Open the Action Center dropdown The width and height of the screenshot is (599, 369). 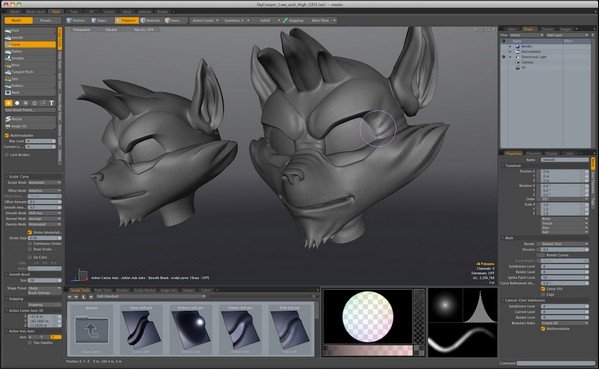(x=206, y=20)
